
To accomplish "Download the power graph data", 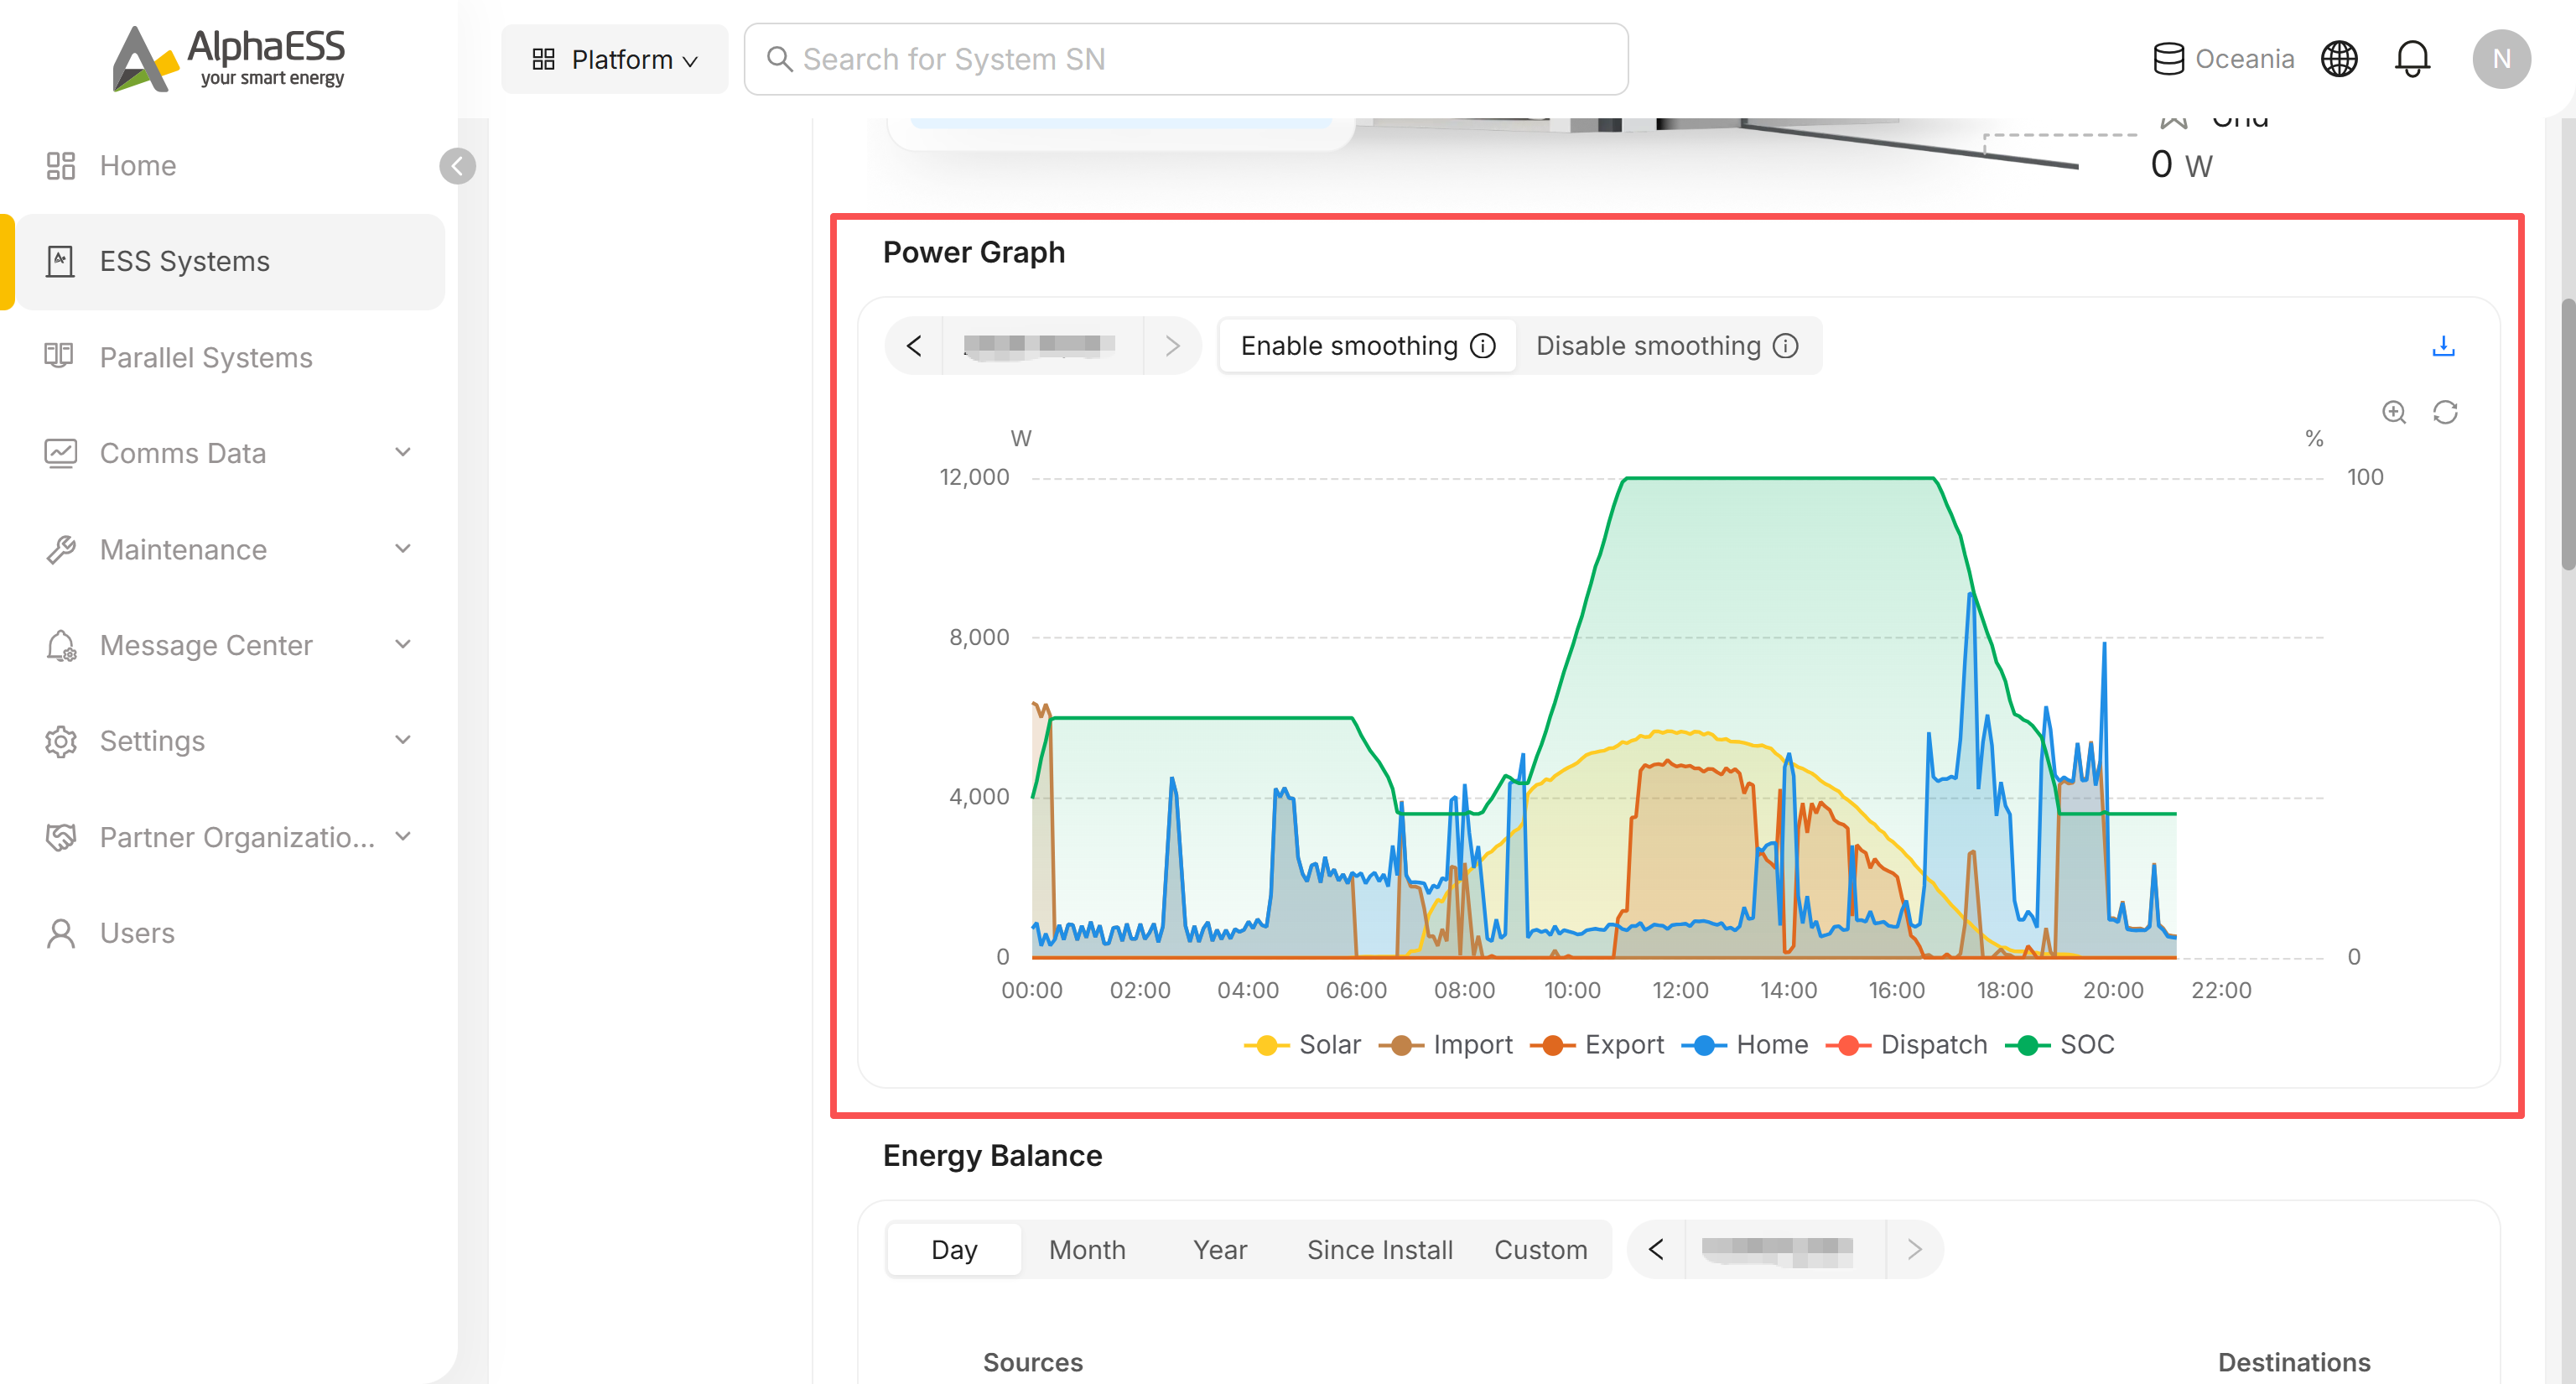I will pyautogui.click(x=2442, y=346).
